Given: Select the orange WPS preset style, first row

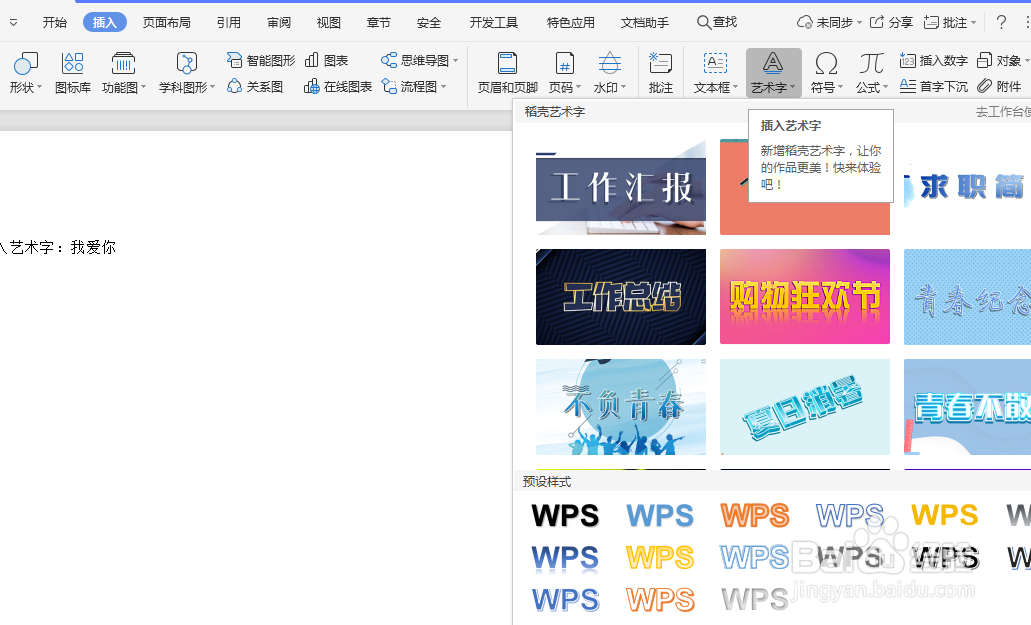Looking at the screenshot, I should pyautogui.click(x=755, y=516).
